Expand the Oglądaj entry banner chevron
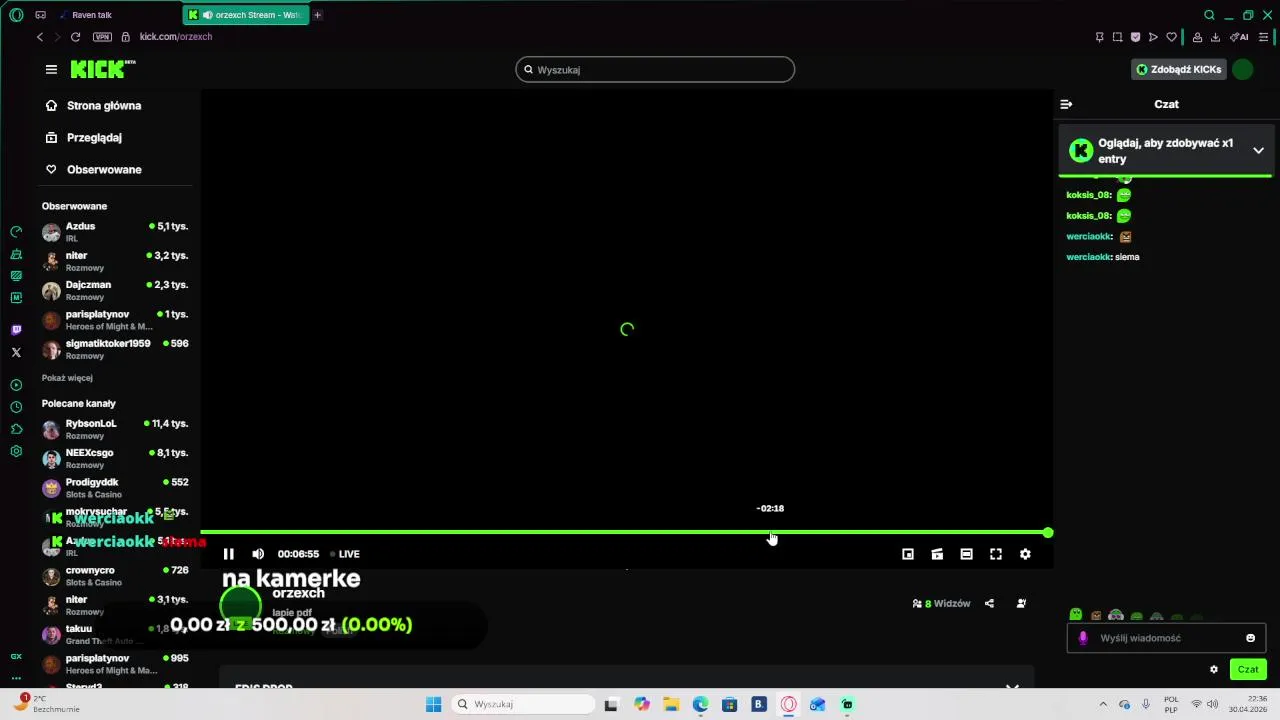 tap(1258, 151)
